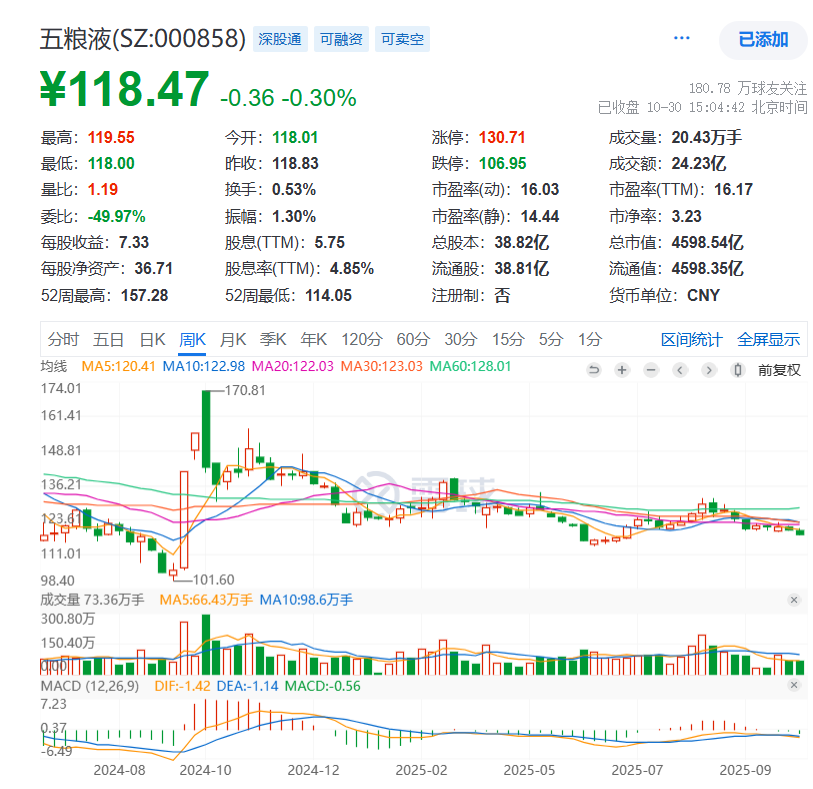The image size is (813, 789).
Task: Click the 可融资 tag
Action: [x=340, y=40]
